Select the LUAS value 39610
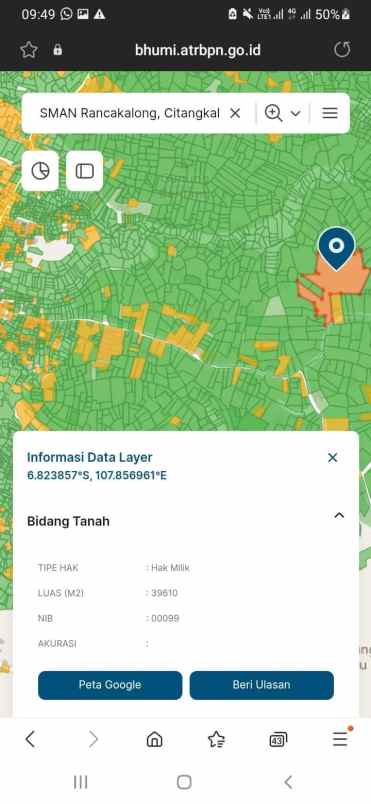This screenshot has height=804, width=371. [x=164, y=593]
